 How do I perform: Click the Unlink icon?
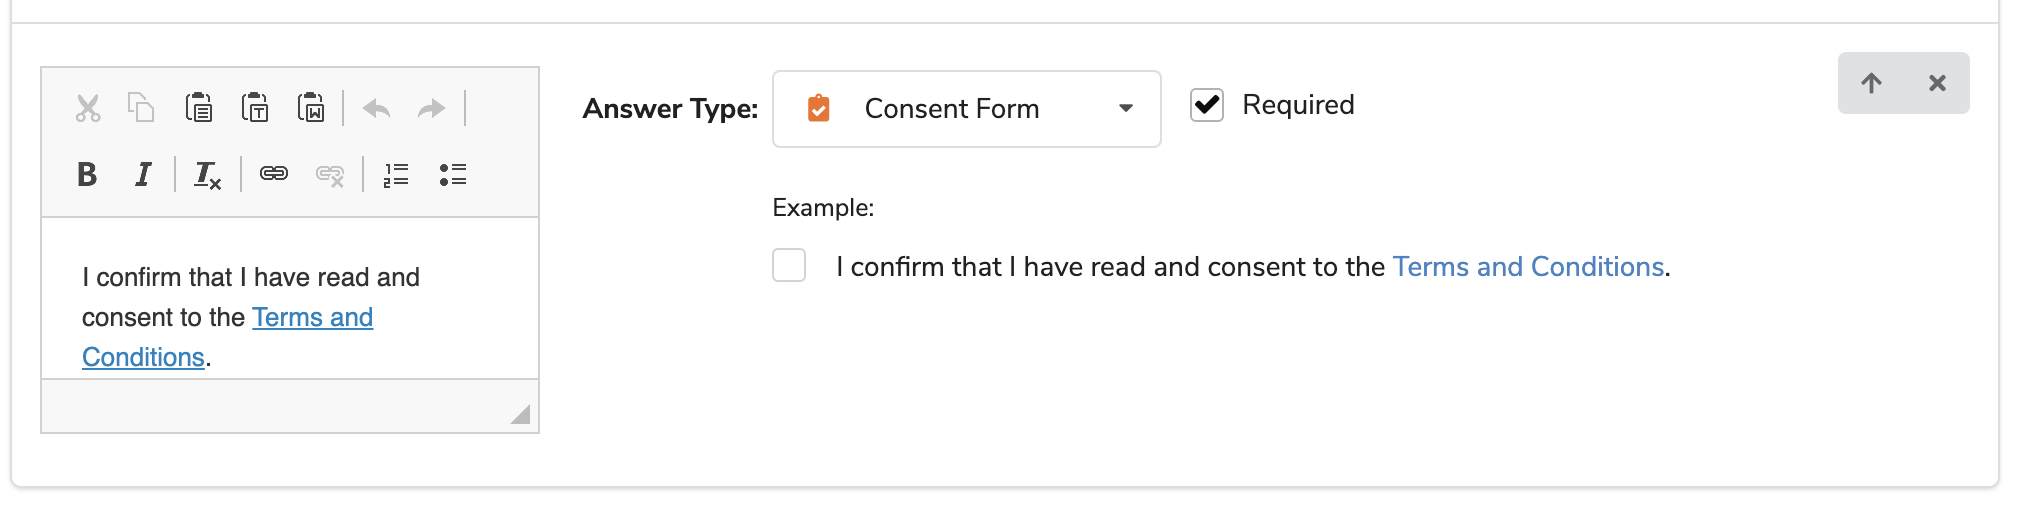click(330, 175)
